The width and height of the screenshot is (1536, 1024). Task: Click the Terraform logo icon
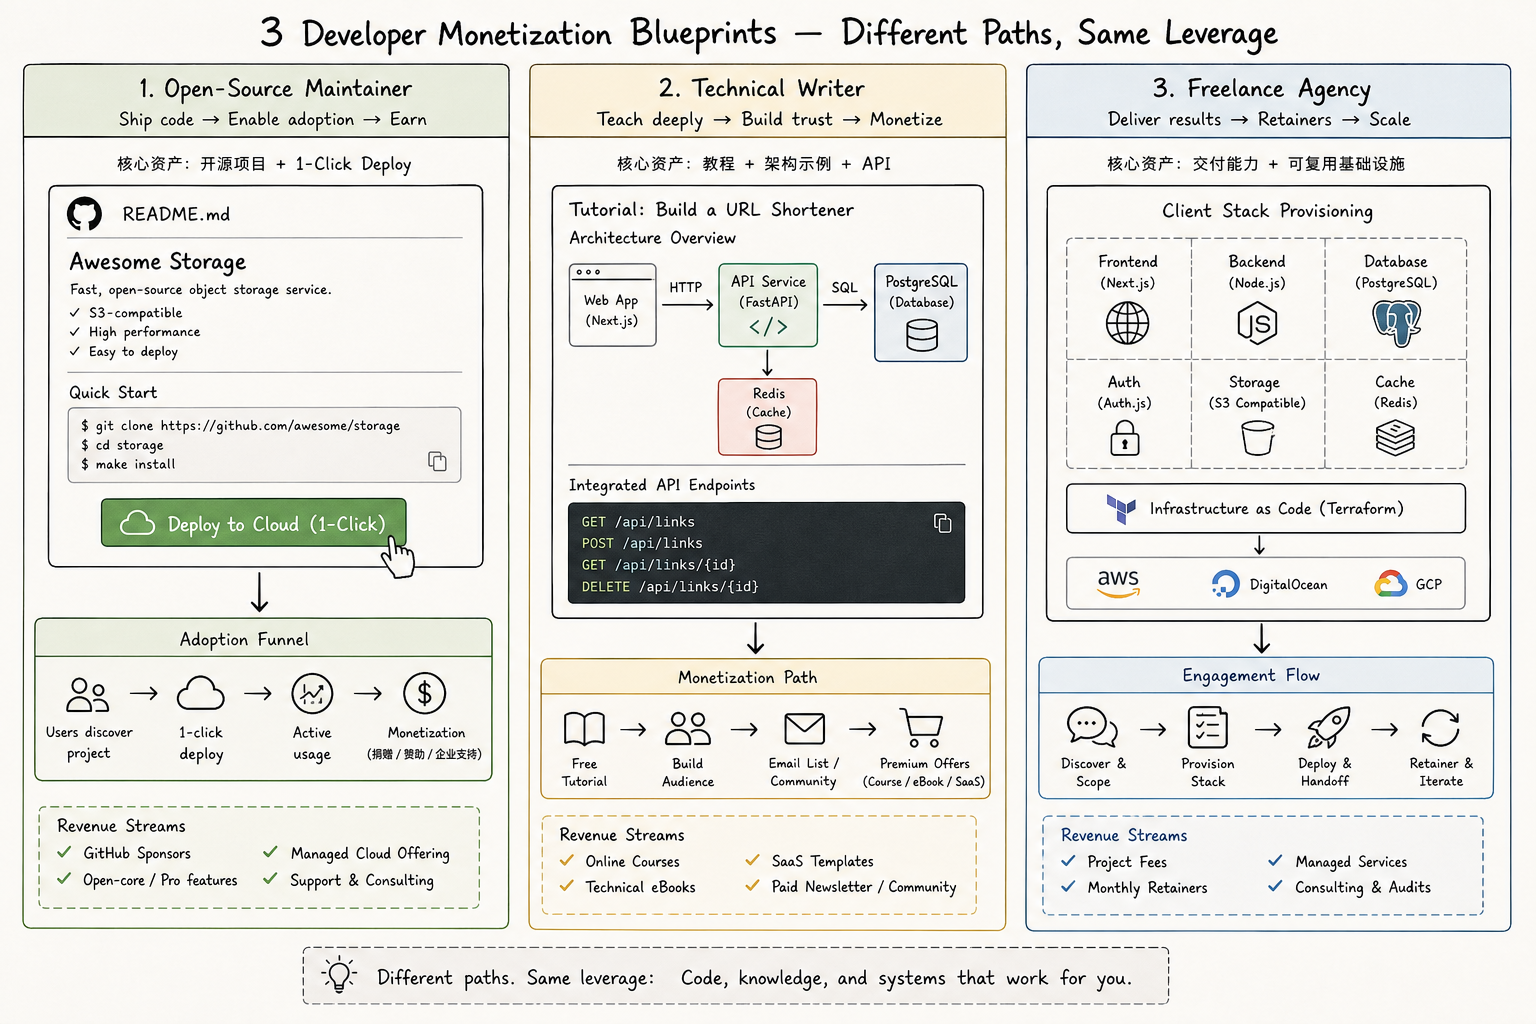point(1121,509)
